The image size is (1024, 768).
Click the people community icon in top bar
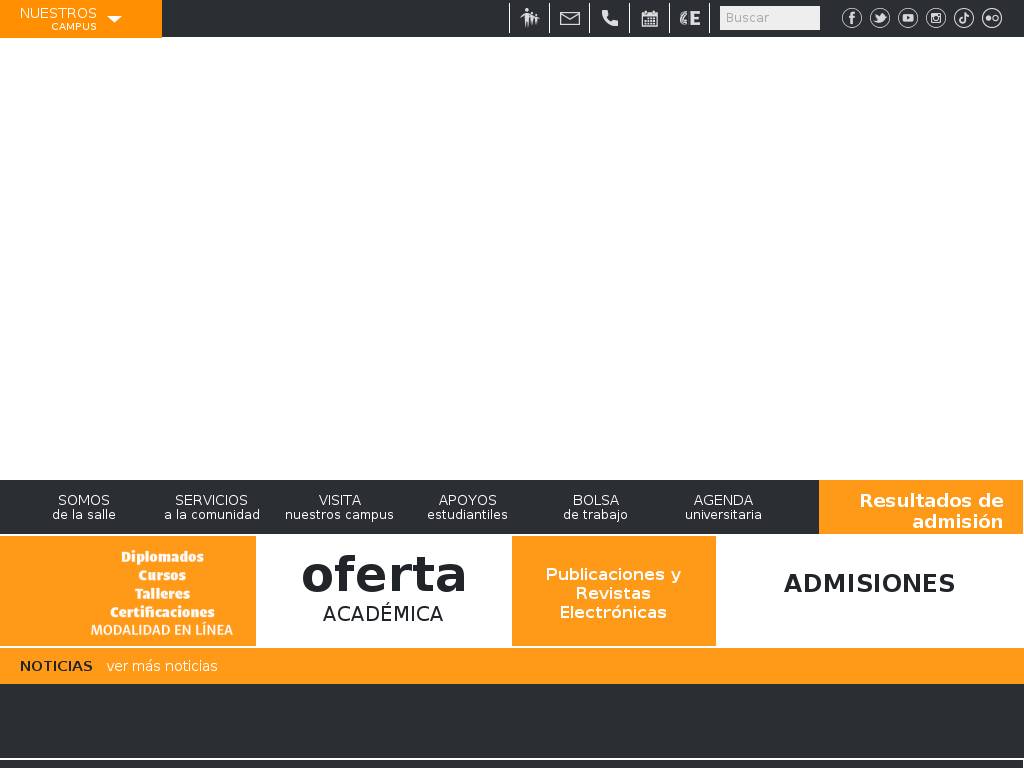tap(530, 18)
